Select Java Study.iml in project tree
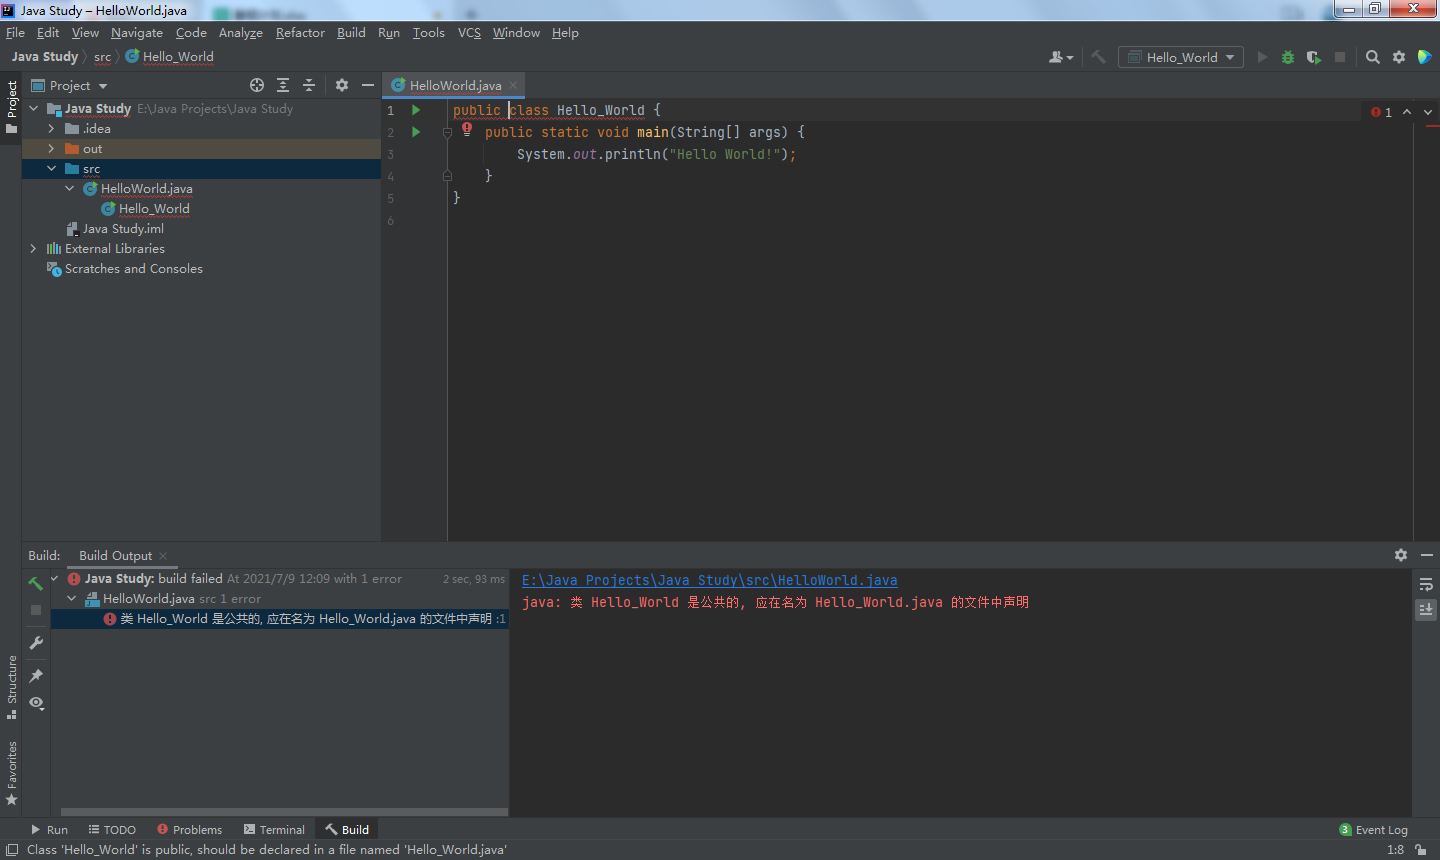 tap(123, 229)
